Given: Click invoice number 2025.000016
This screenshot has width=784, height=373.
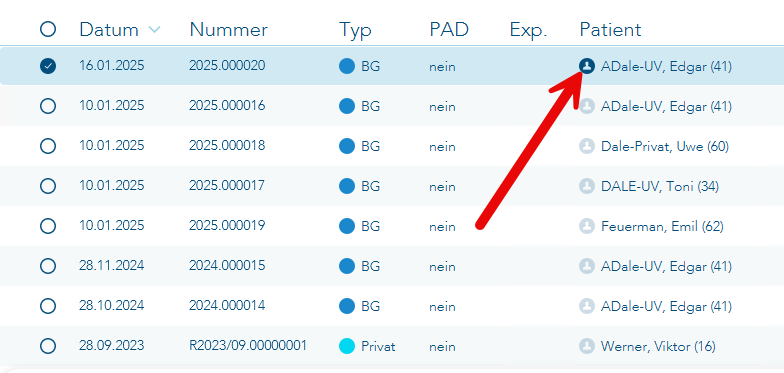Looking at the screenshot, I should click(227, 106).
